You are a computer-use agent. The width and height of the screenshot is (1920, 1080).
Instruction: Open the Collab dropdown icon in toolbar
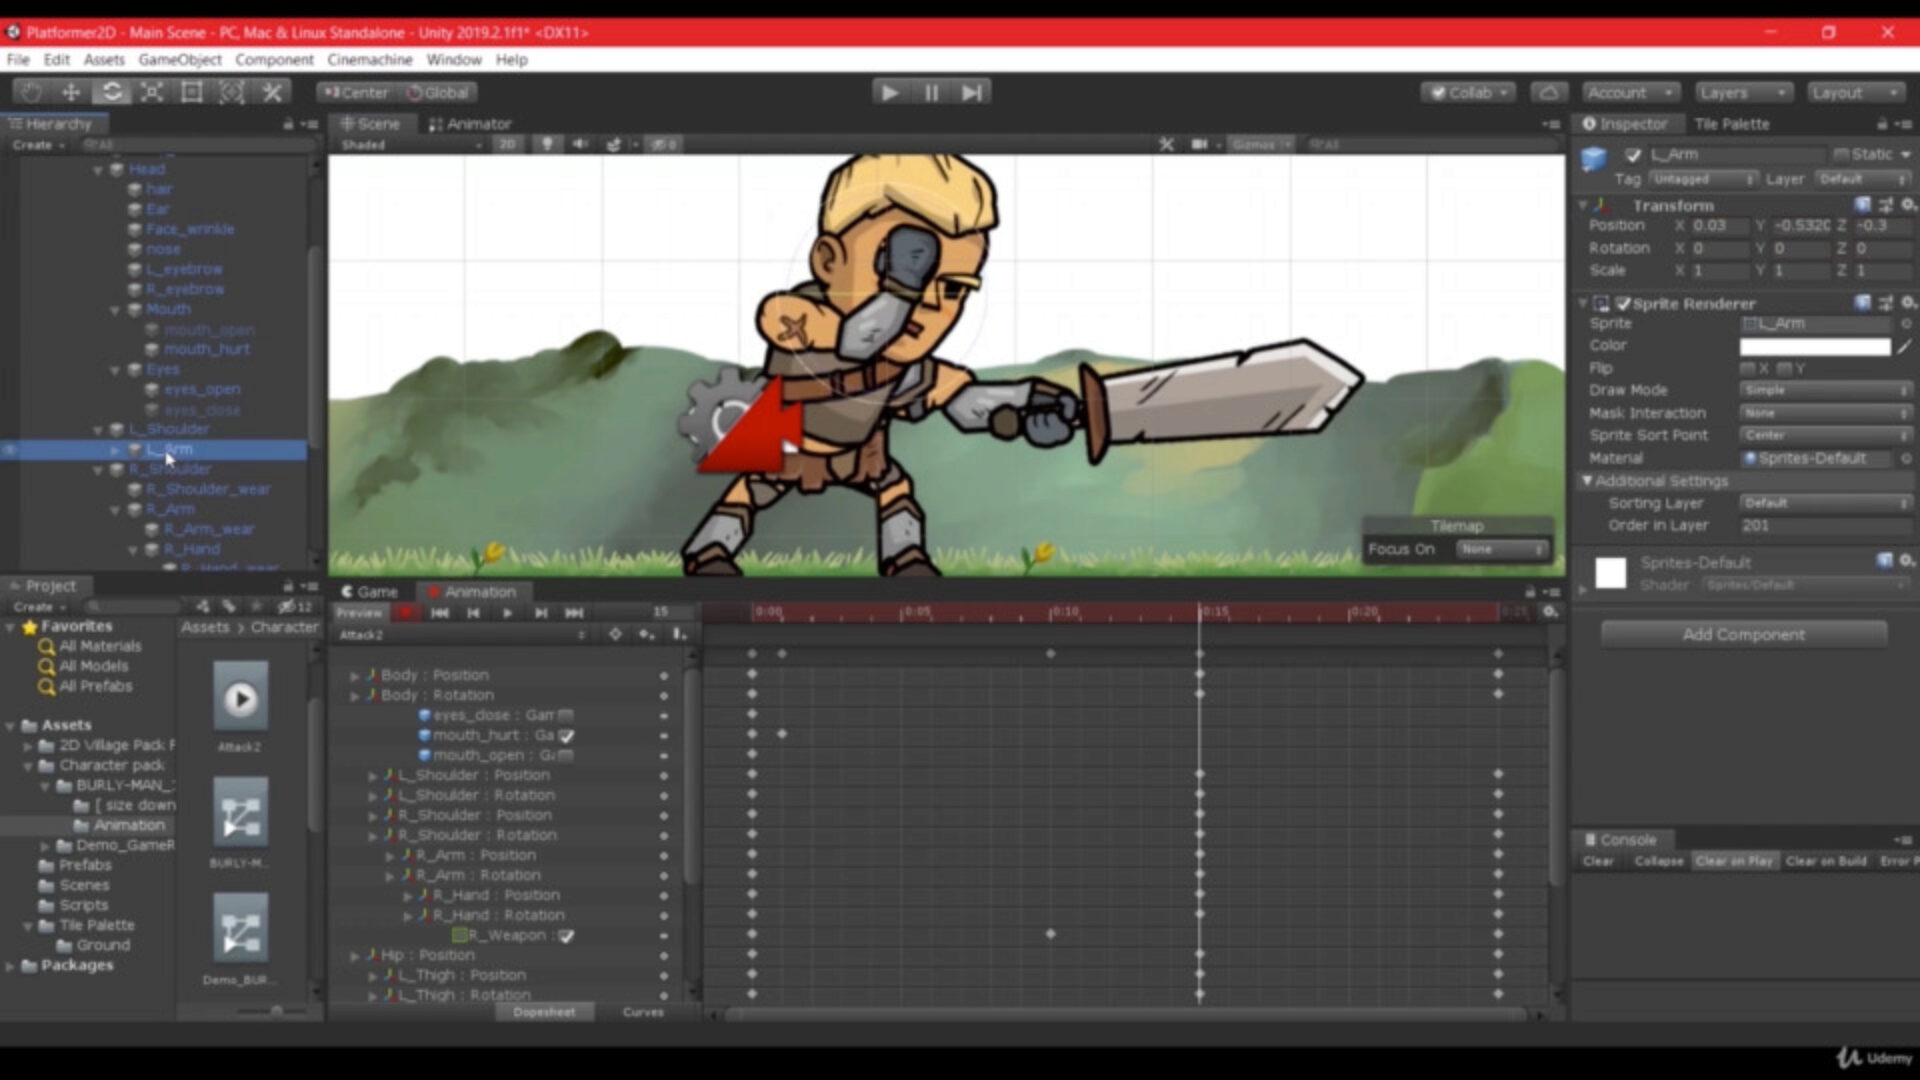coord(1502,92)
